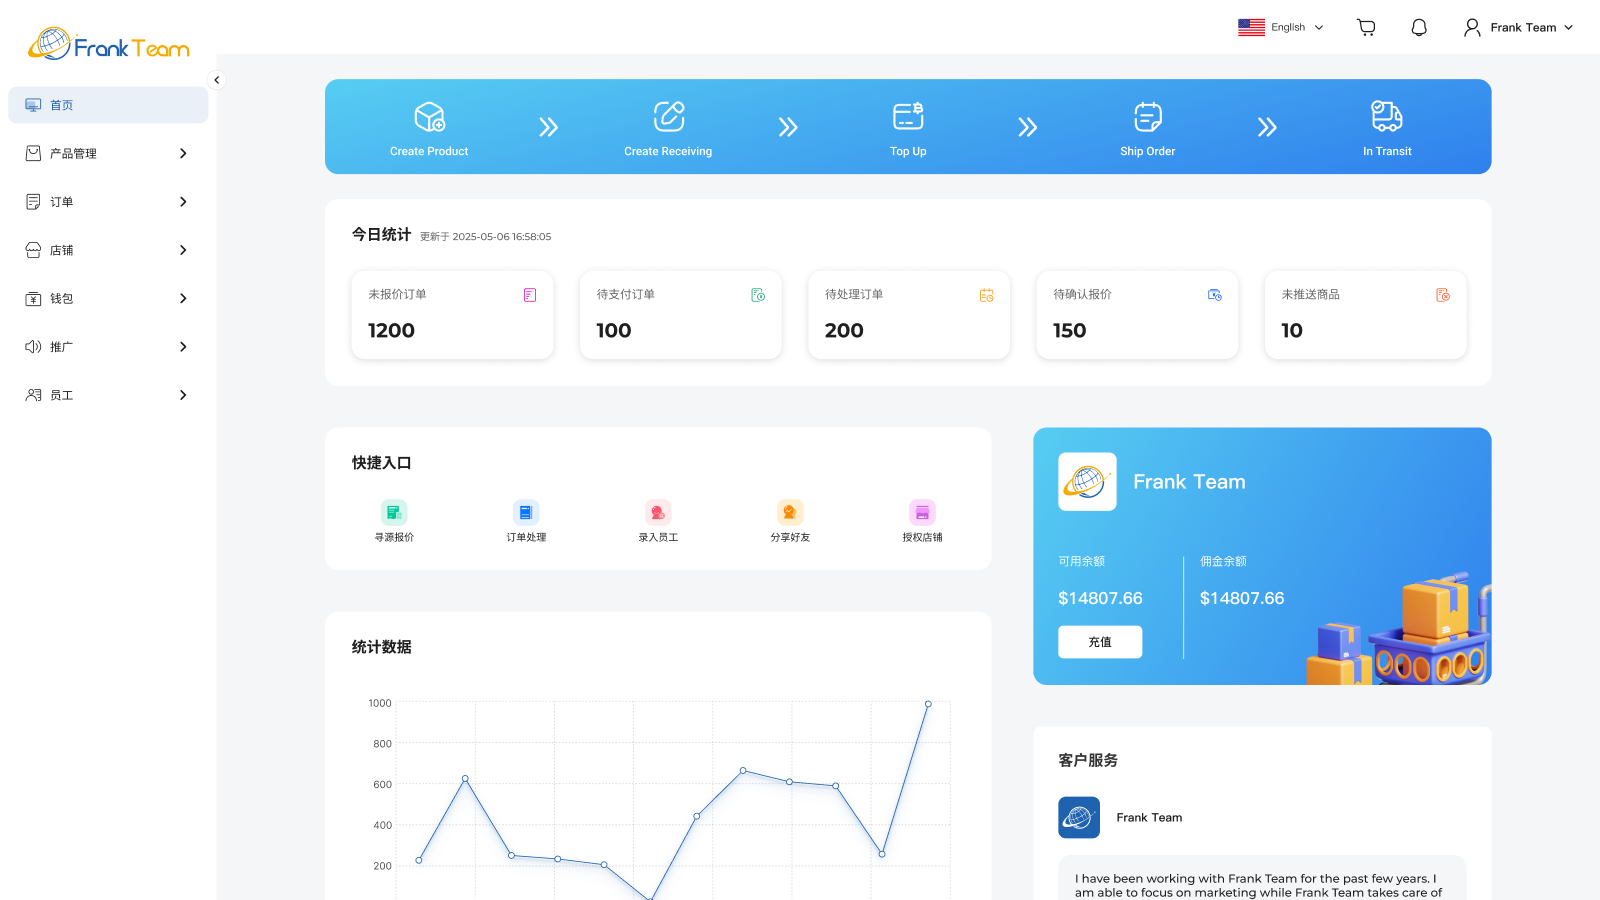The height and width of the screenshot is (900, 1600).
Task: Click the Top Up card icon
Action: click(x=908, y=115)
